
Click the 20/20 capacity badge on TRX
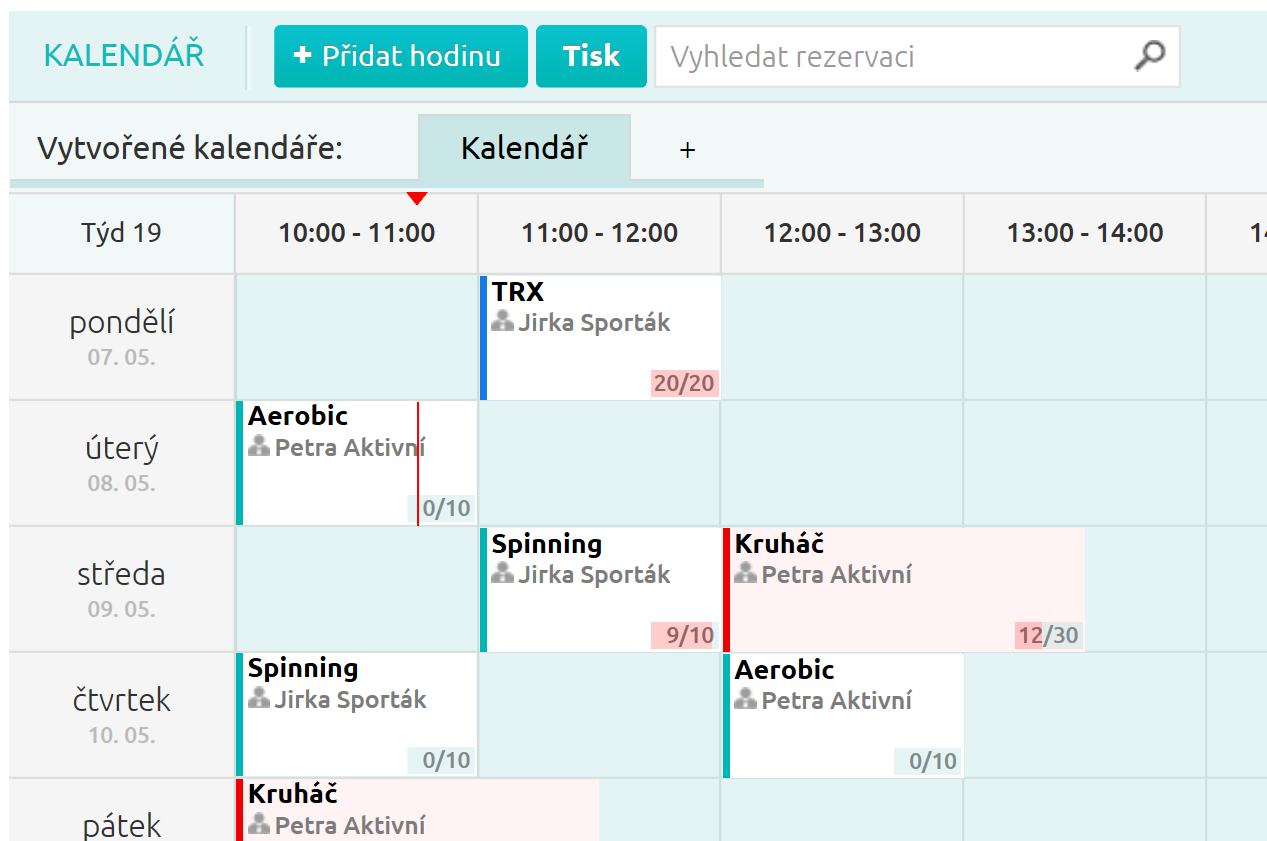[685, 383]
